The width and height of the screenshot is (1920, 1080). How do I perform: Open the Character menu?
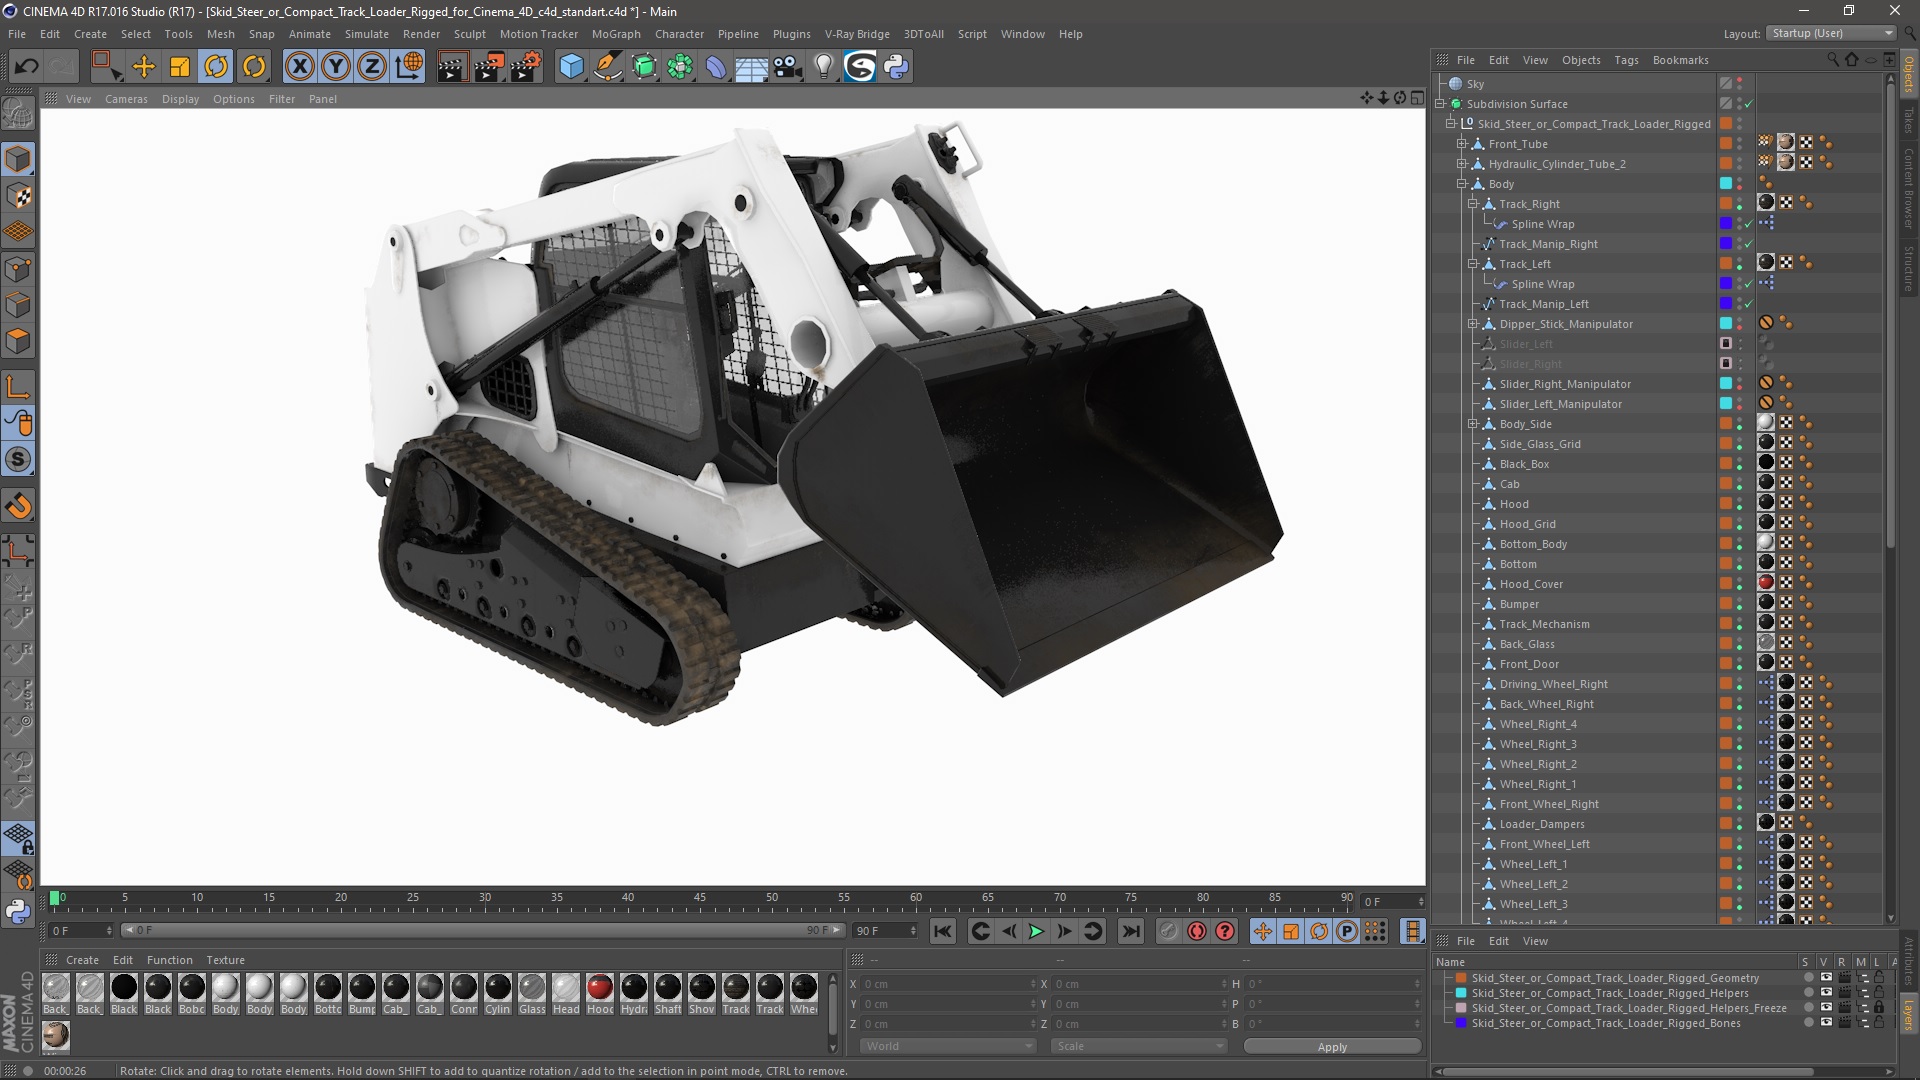[679, 34]
